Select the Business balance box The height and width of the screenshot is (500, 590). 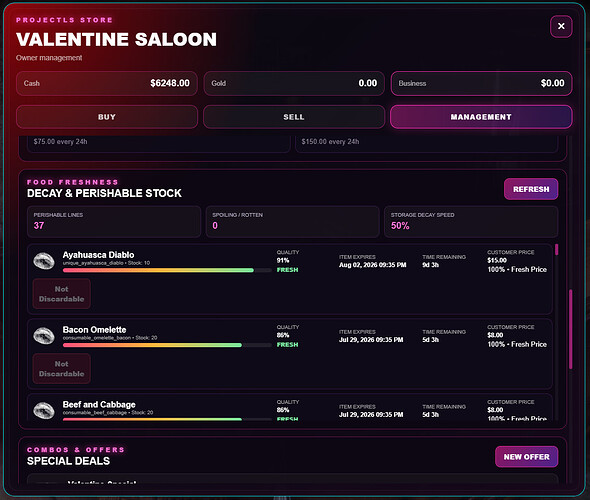[x=481, y=83]
